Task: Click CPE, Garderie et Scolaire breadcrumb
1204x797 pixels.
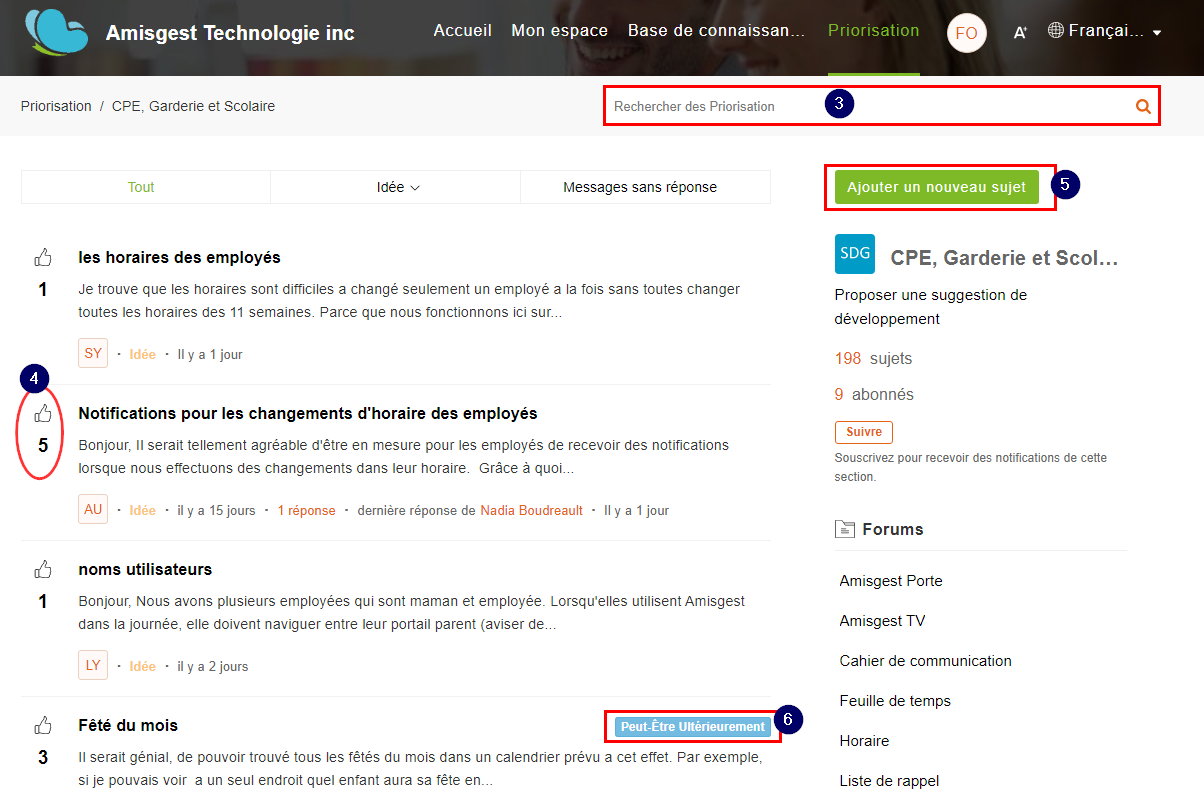Action: pos(193,106)
